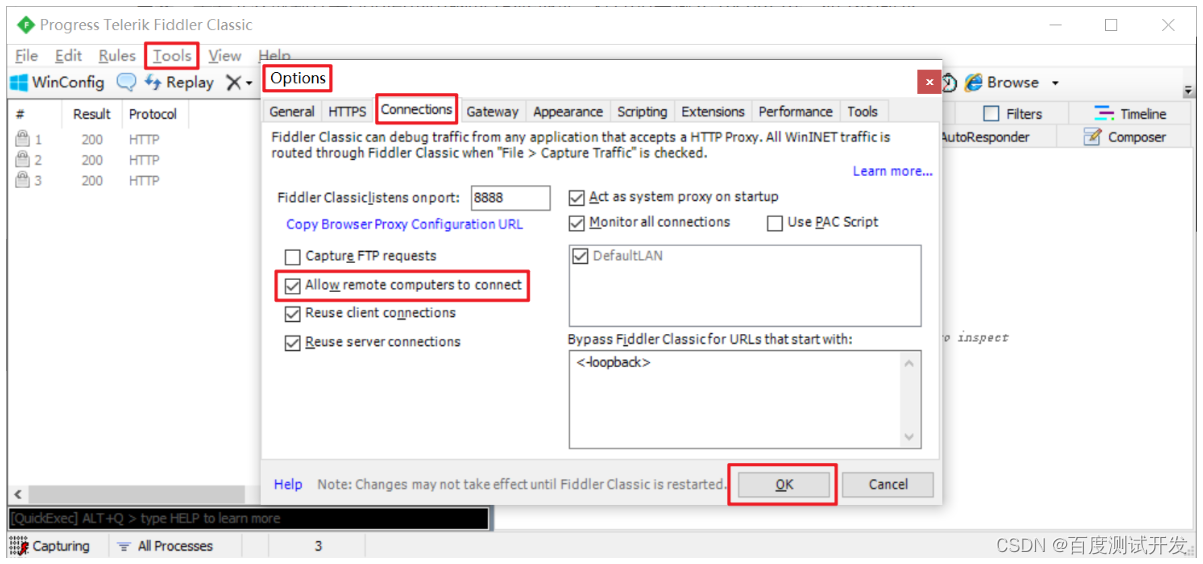The image size is (1203, 564).
Task: Click the Browse Internet Explorer icon
Action: tap(973, 83)
